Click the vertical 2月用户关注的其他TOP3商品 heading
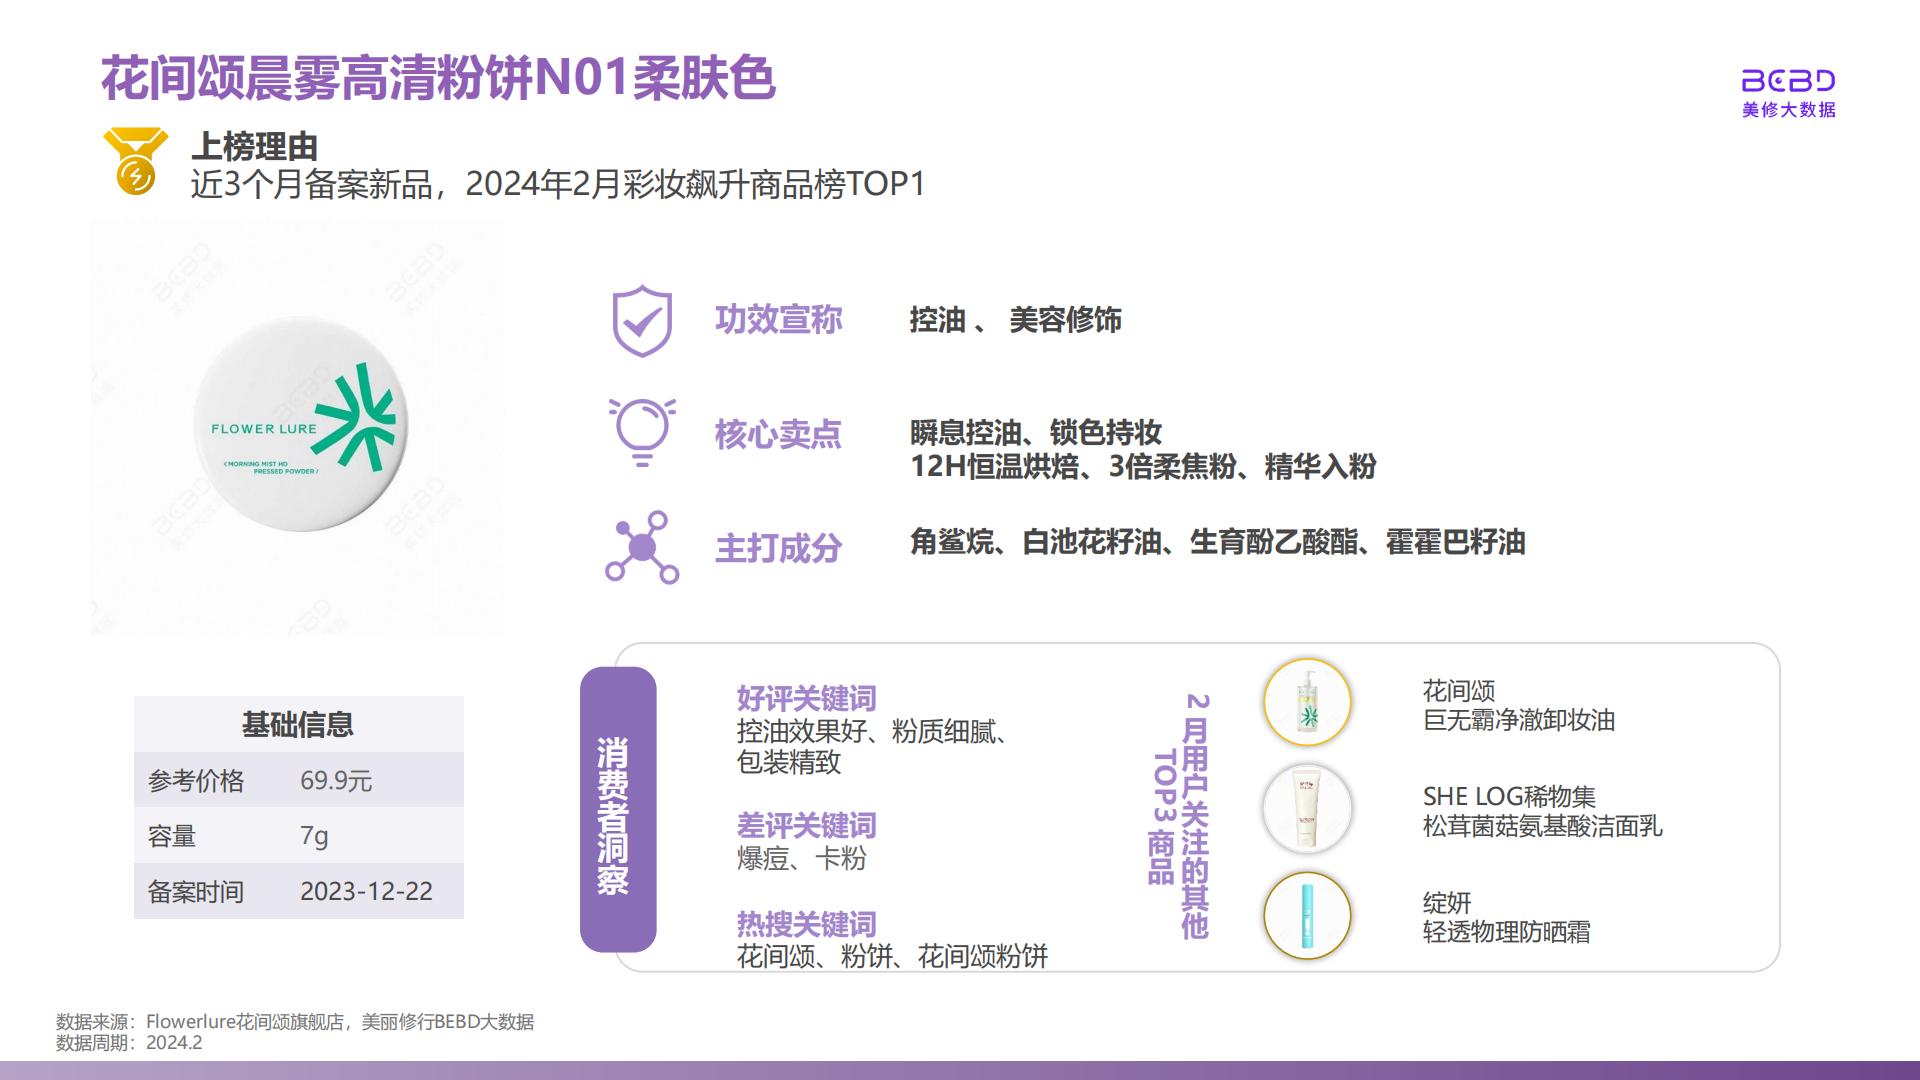1920x1080 pixels. coord(1179,815)
